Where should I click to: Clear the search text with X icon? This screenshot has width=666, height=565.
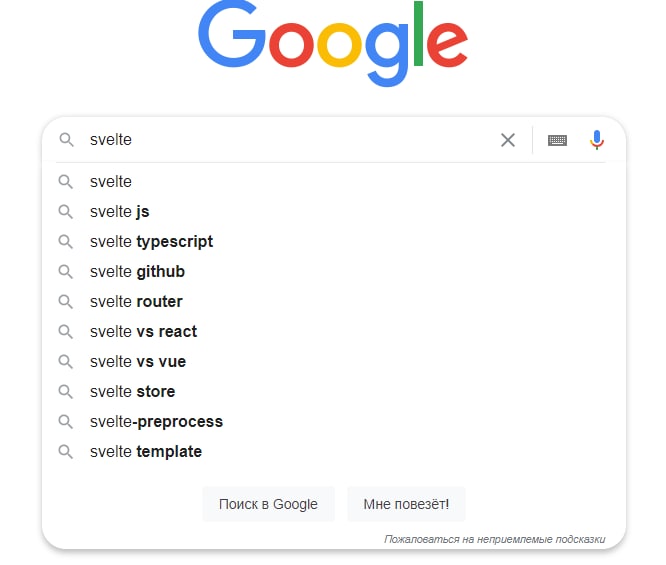(508, 140)
